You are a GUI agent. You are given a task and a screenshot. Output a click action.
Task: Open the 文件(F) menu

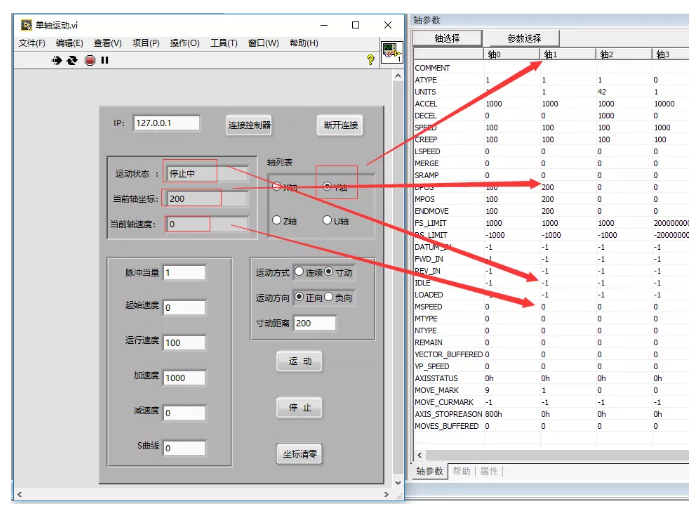click(32, 43)
